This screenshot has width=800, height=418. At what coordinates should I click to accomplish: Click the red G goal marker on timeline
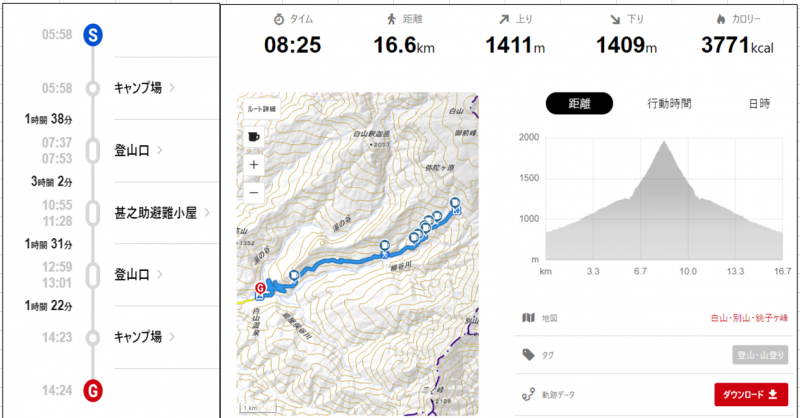point(93,391)
